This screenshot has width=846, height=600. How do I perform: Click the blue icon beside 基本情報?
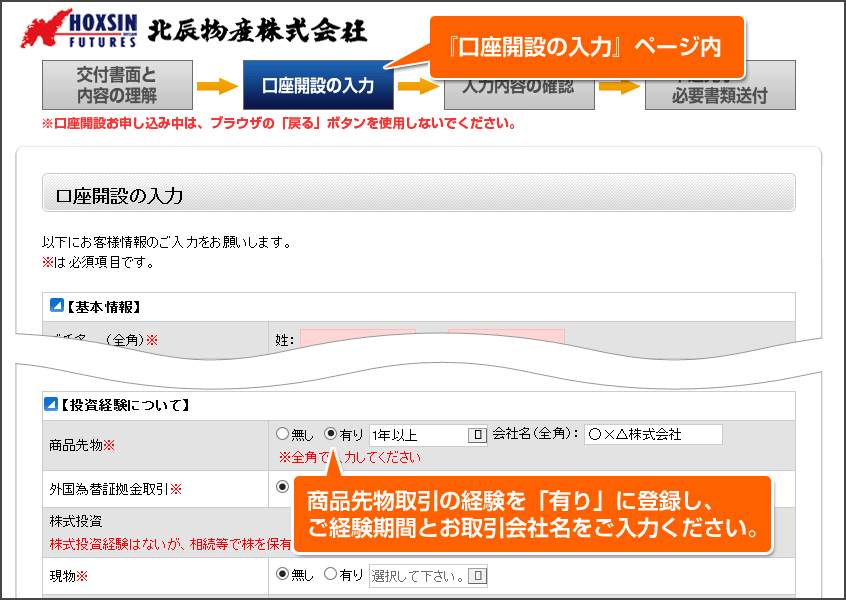(x=57, y=306)
